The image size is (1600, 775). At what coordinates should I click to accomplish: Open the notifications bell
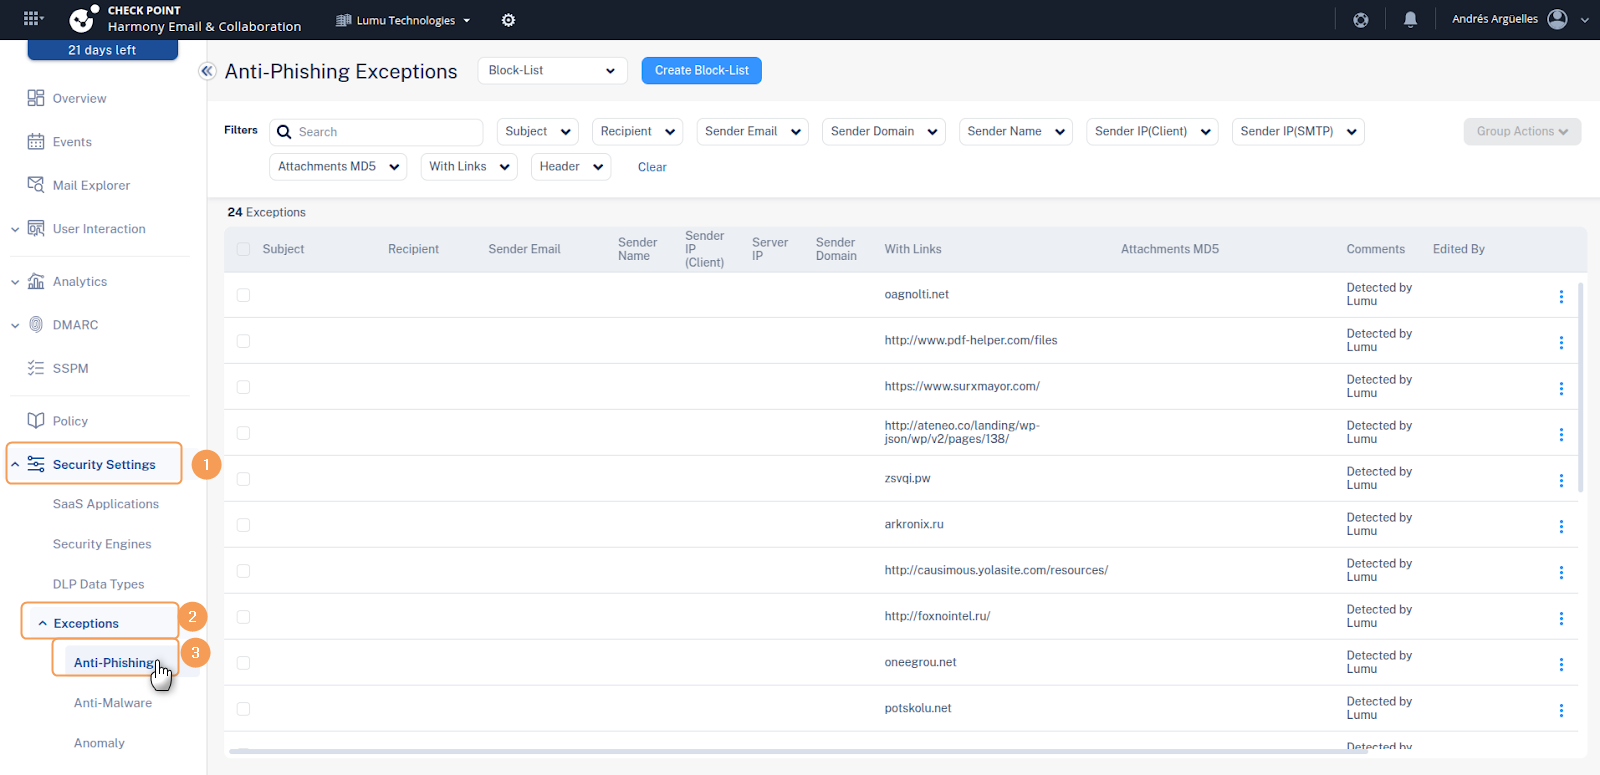point(1410,20)
